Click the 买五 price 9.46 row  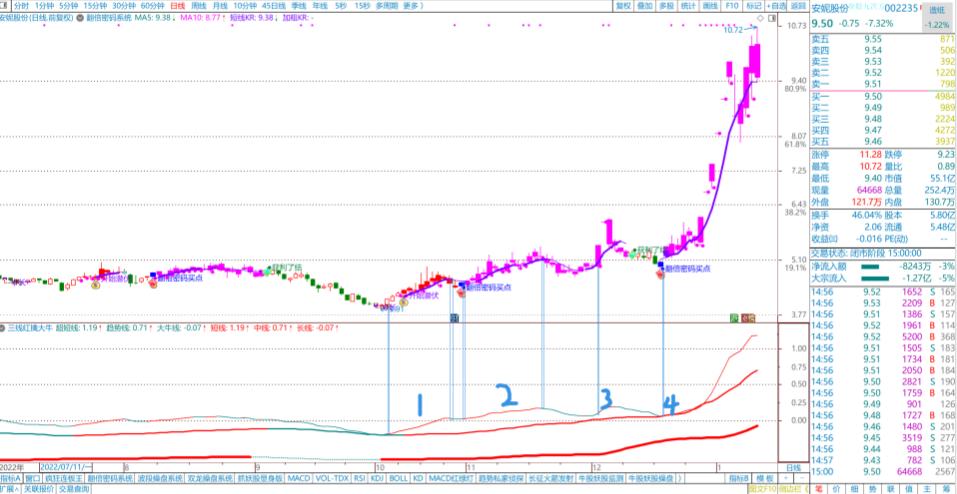[x=883, y=141]
